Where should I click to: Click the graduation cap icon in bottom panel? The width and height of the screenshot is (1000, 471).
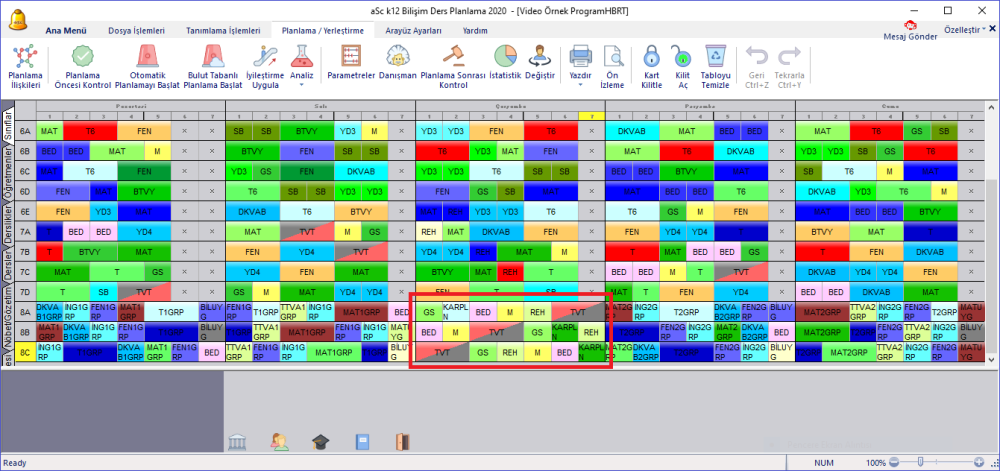point(320,442)
